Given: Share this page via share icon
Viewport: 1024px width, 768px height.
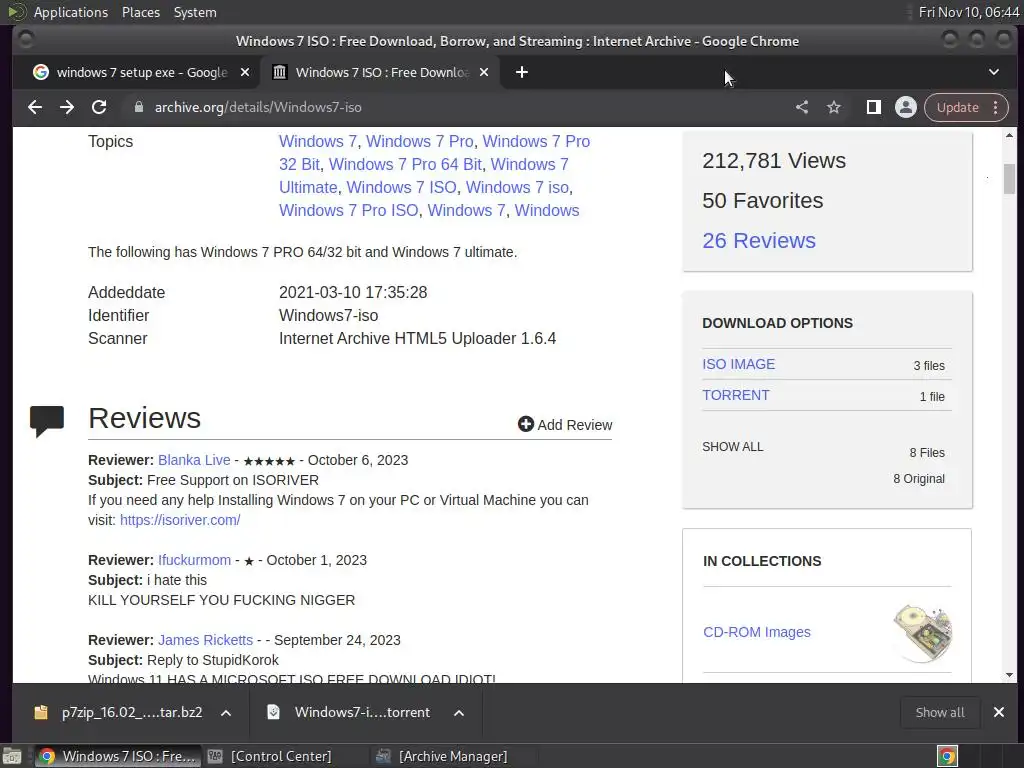Looking at the screenshot, I should [x=802, y=107].
